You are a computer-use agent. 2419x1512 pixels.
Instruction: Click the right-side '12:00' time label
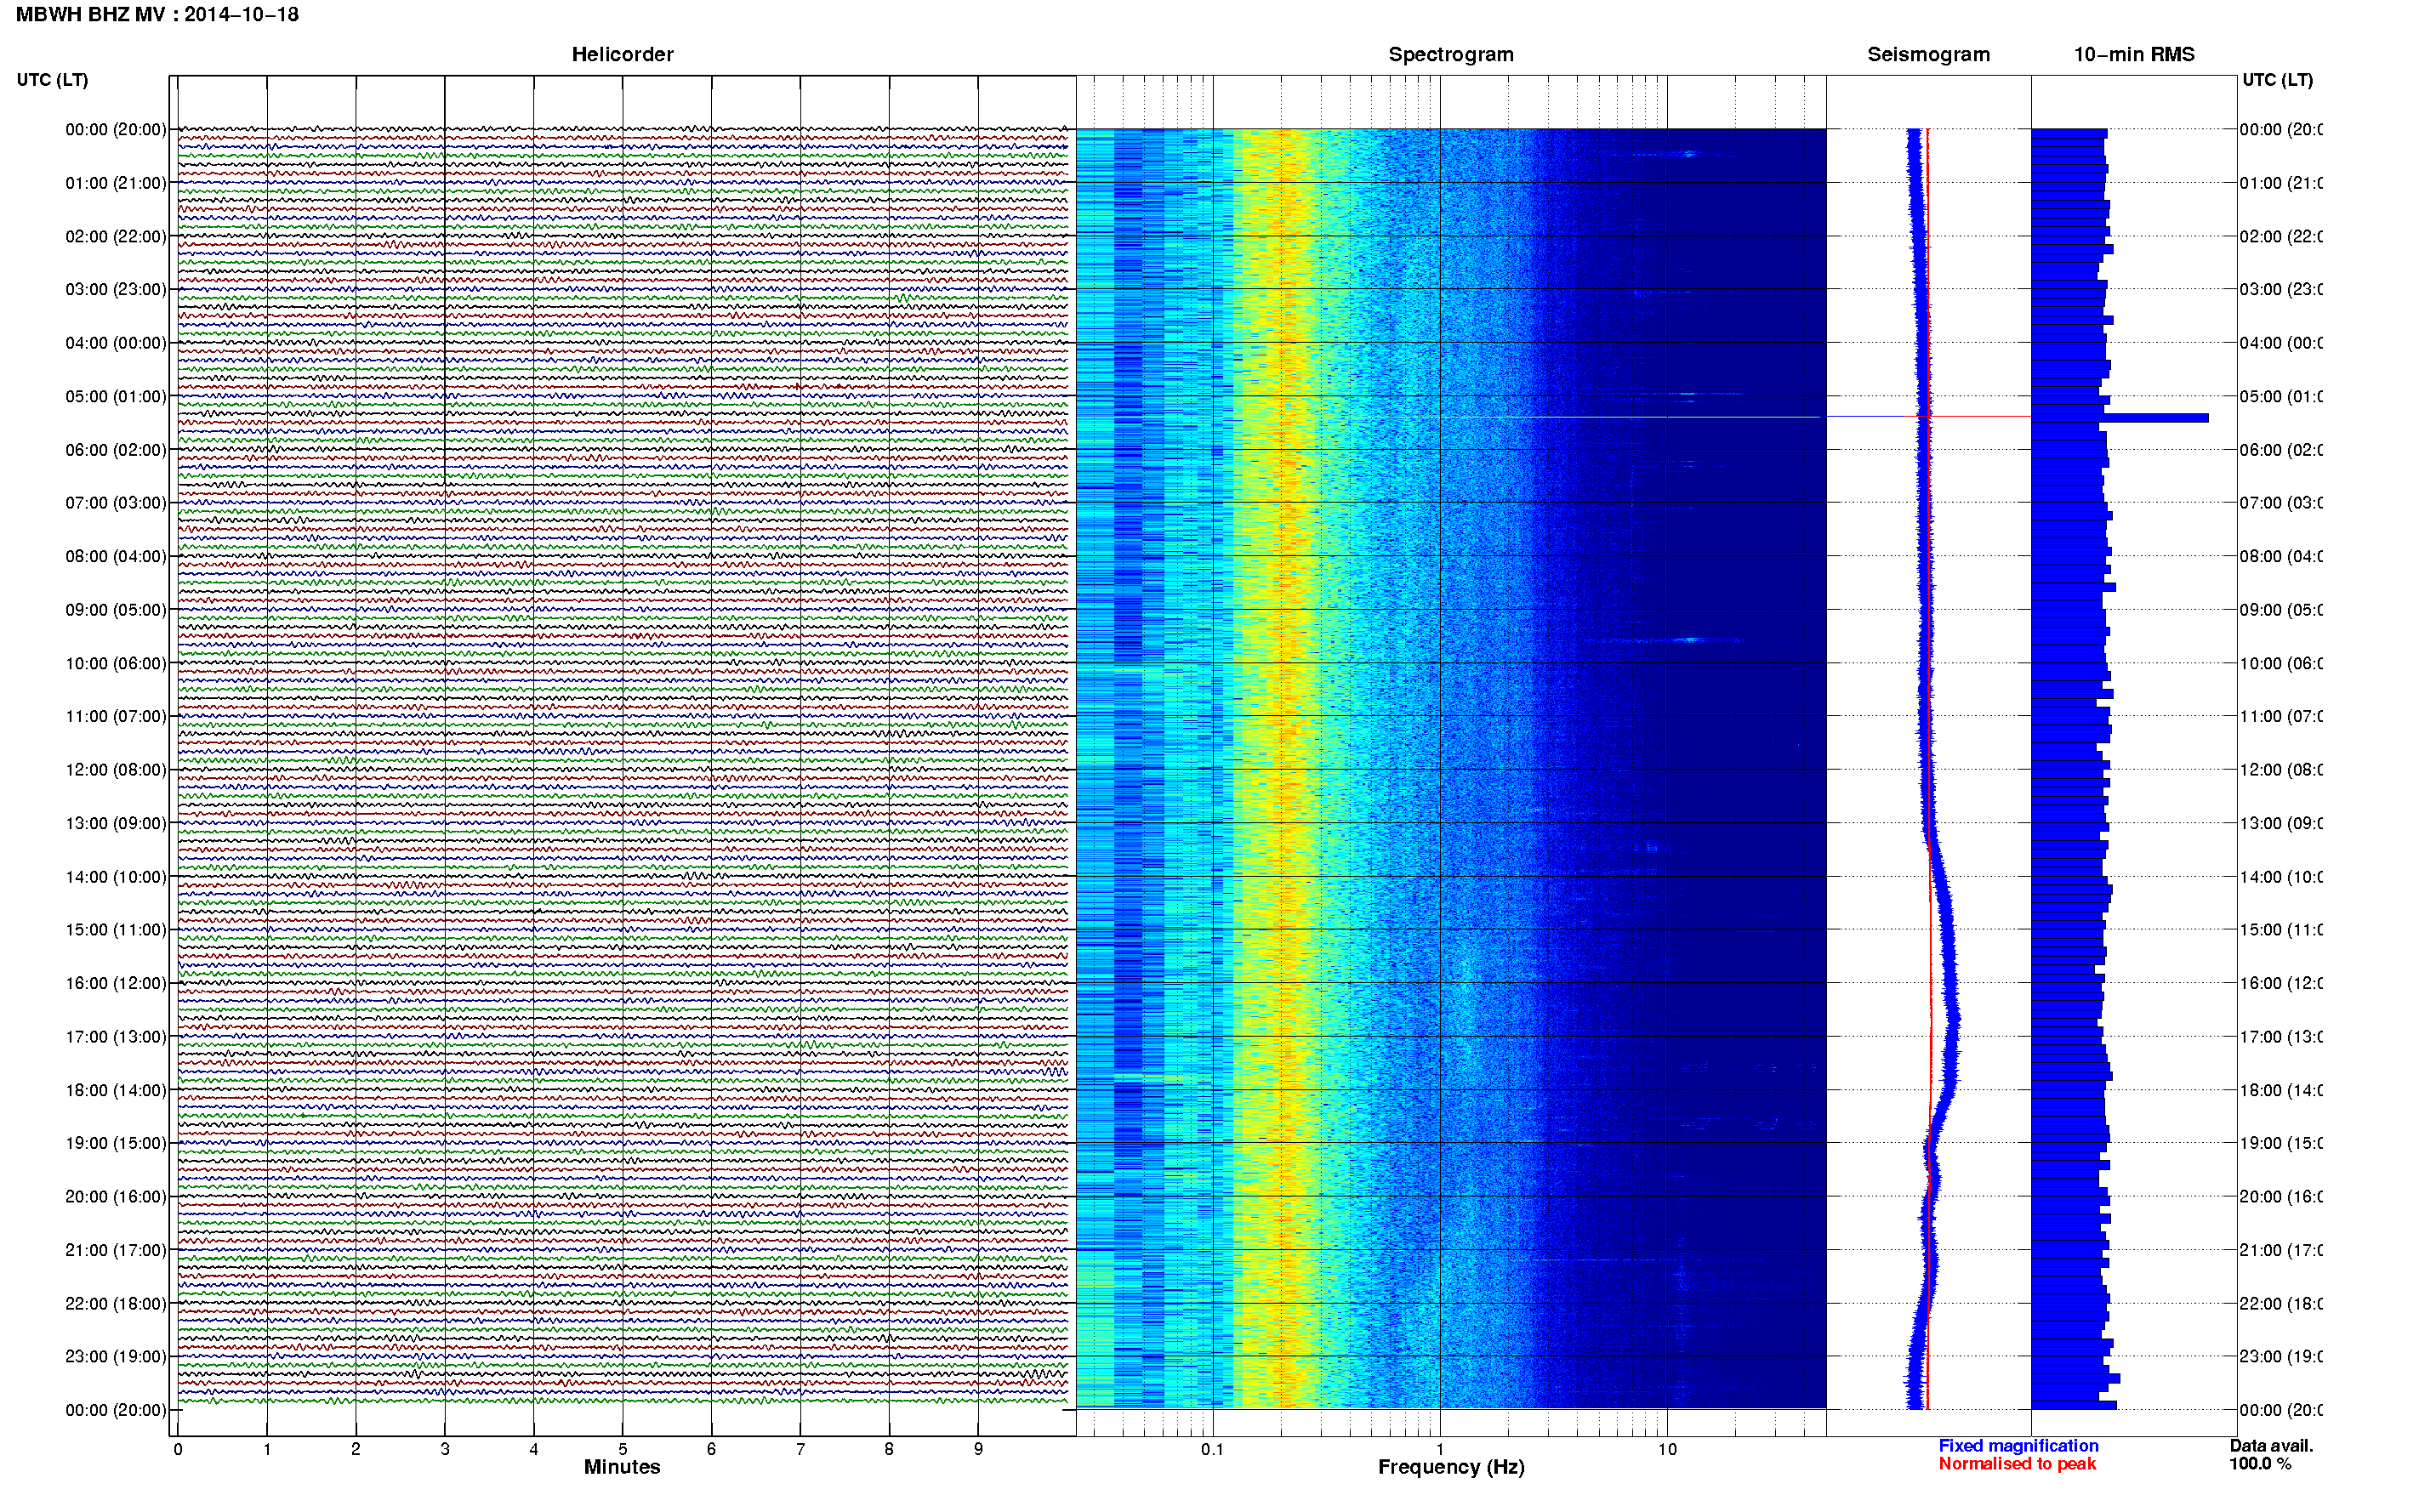pos(2280,769)
